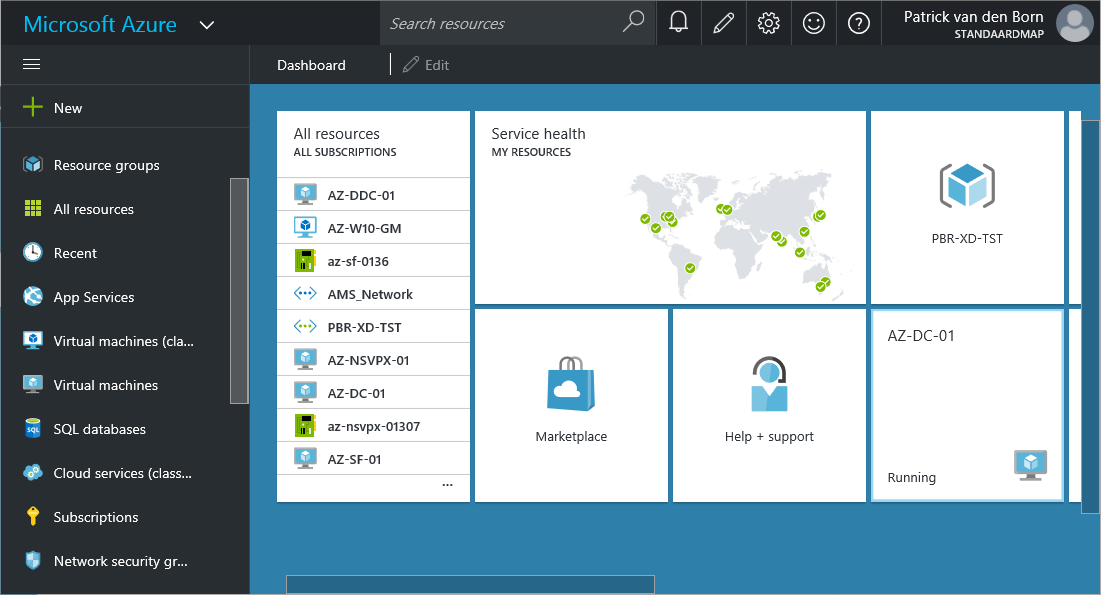The image size is (1101, 595).
Task: Open the help question mark icon
Action: click(858, 23)
